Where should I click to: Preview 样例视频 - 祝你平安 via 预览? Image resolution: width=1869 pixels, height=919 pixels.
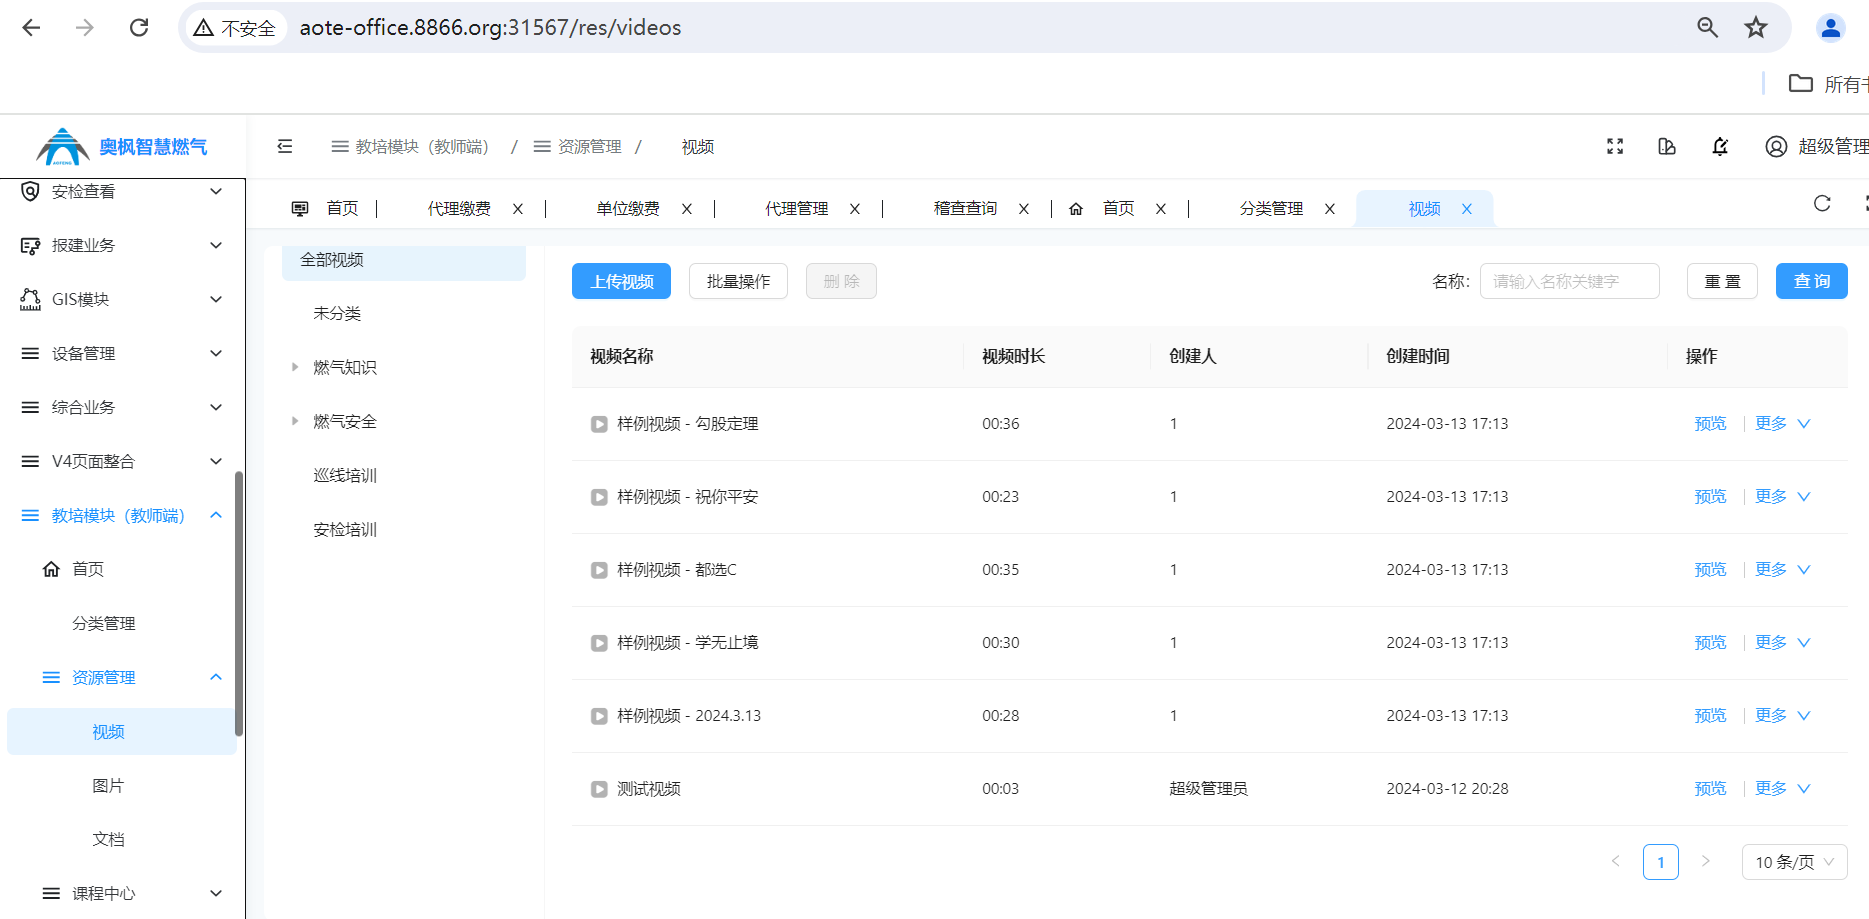pos(1710,497)
